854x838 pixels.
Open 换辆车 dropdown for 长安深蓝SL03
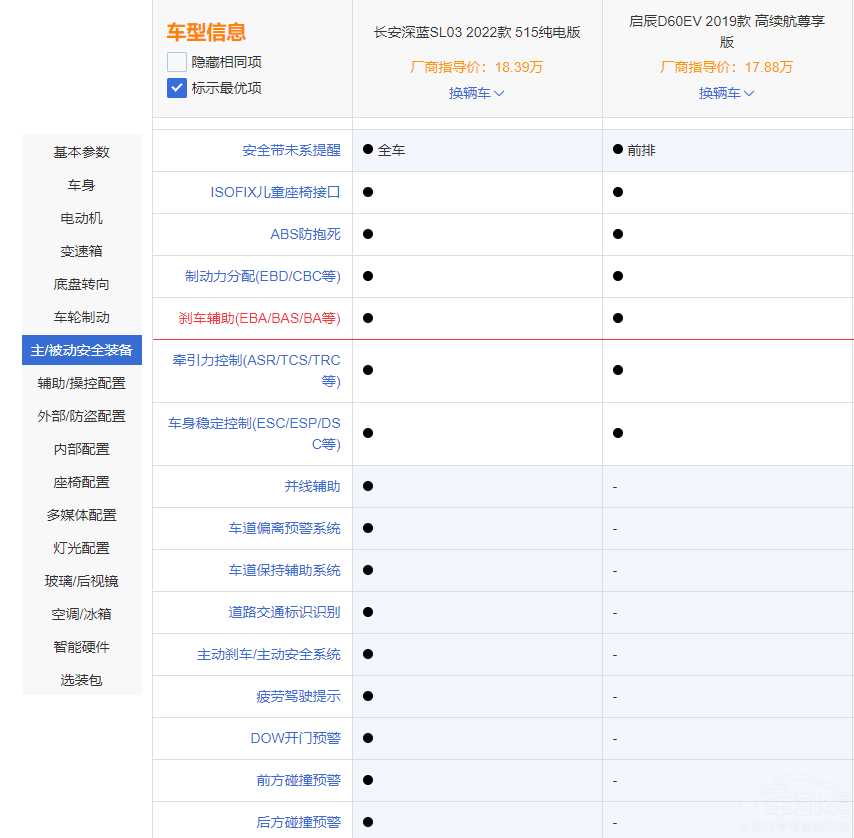pyautogui.click(x=476, y=93)
